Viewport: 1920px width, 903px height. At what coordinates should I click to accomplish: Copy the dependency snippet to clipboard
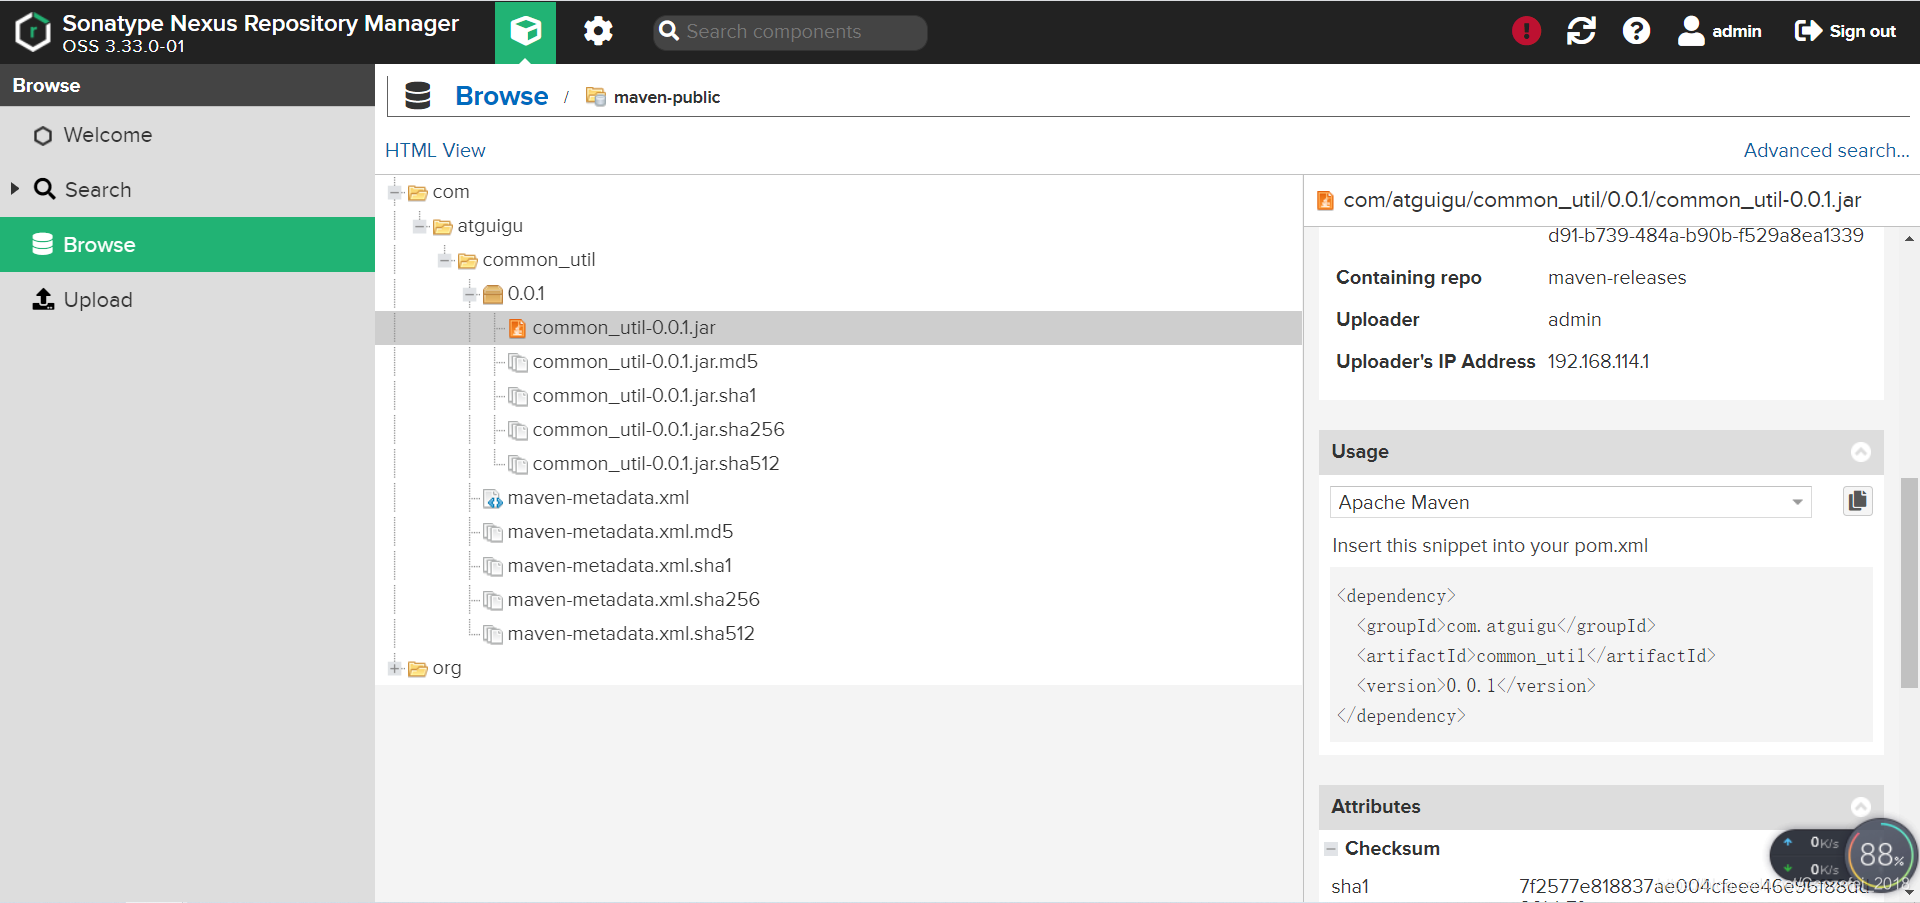tap(1857, 501)
